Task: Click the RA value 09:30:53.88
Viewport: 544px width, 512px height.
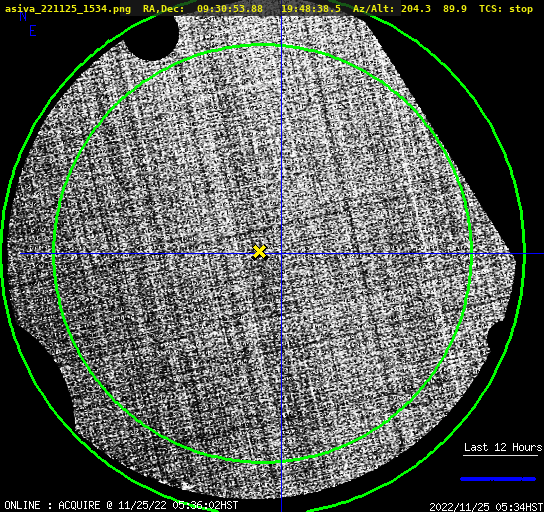Action: (230, 9)
